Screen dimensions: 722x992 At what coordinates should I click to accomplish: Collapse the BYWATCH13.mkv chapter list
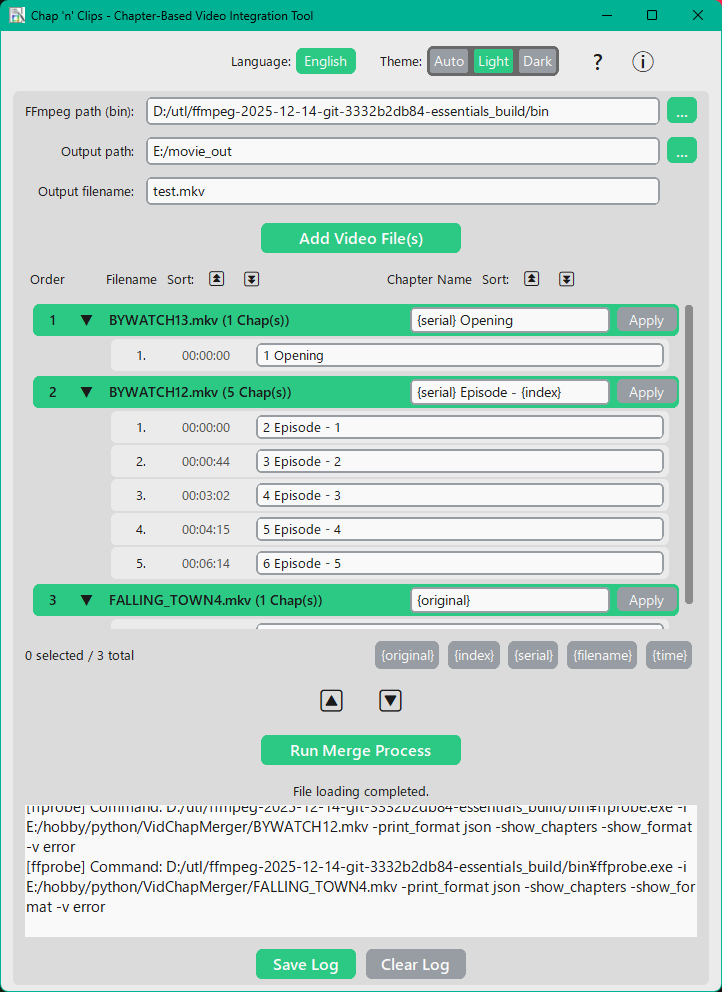click(87, 320)
